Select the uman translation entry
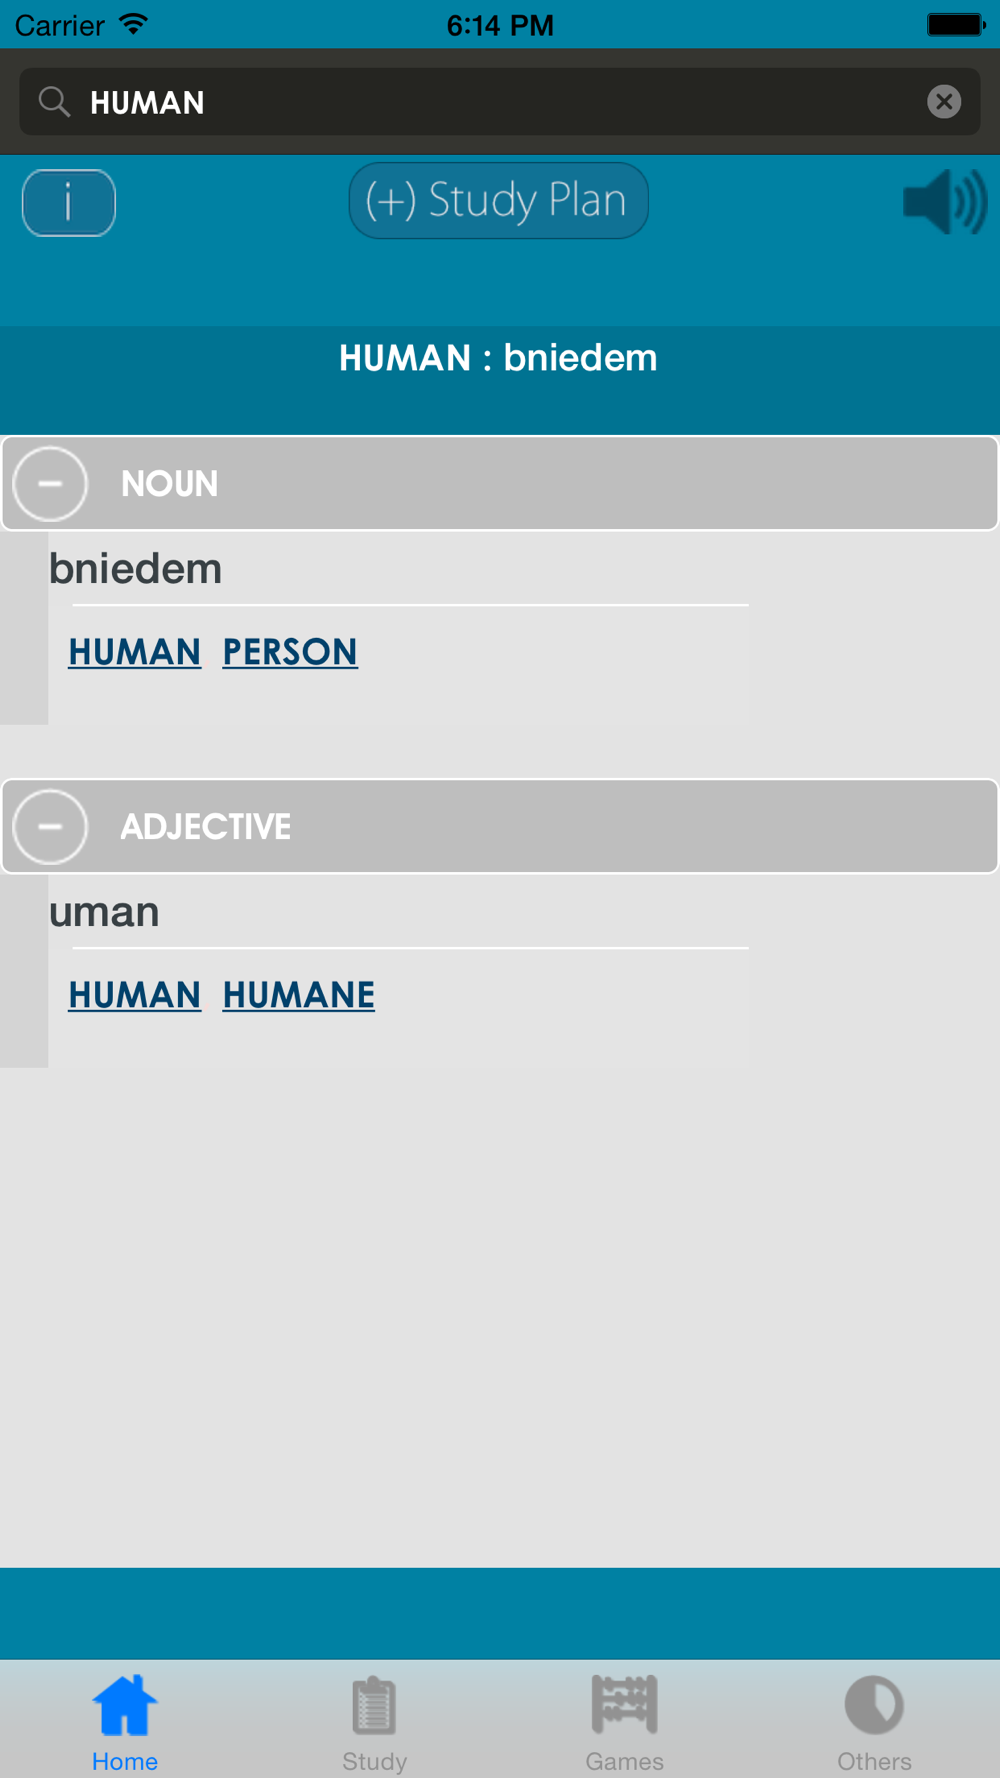The image size is (1000, 1778). pos(104,912)
